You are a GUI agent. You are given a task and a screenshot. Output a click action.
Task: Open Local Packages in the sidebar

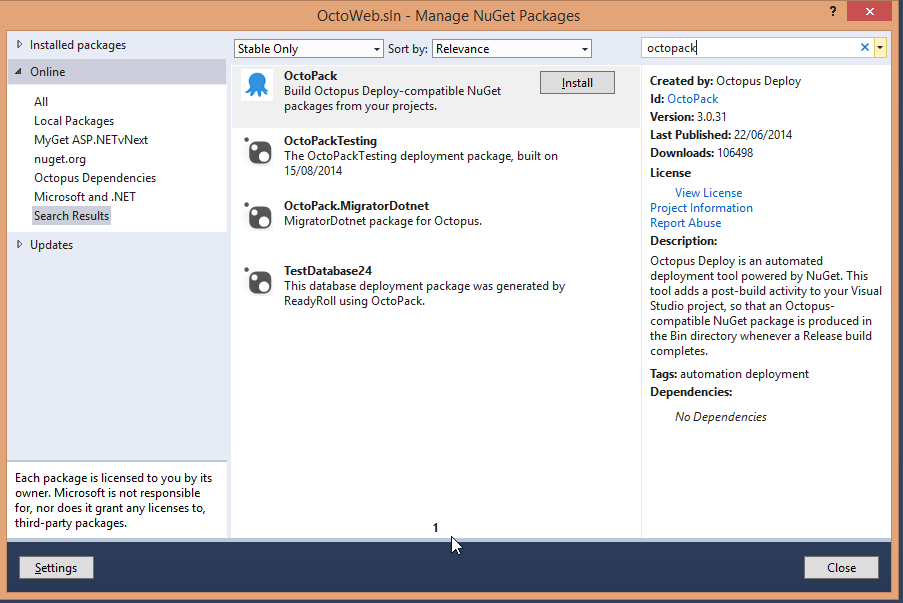(x=76, y=120)
